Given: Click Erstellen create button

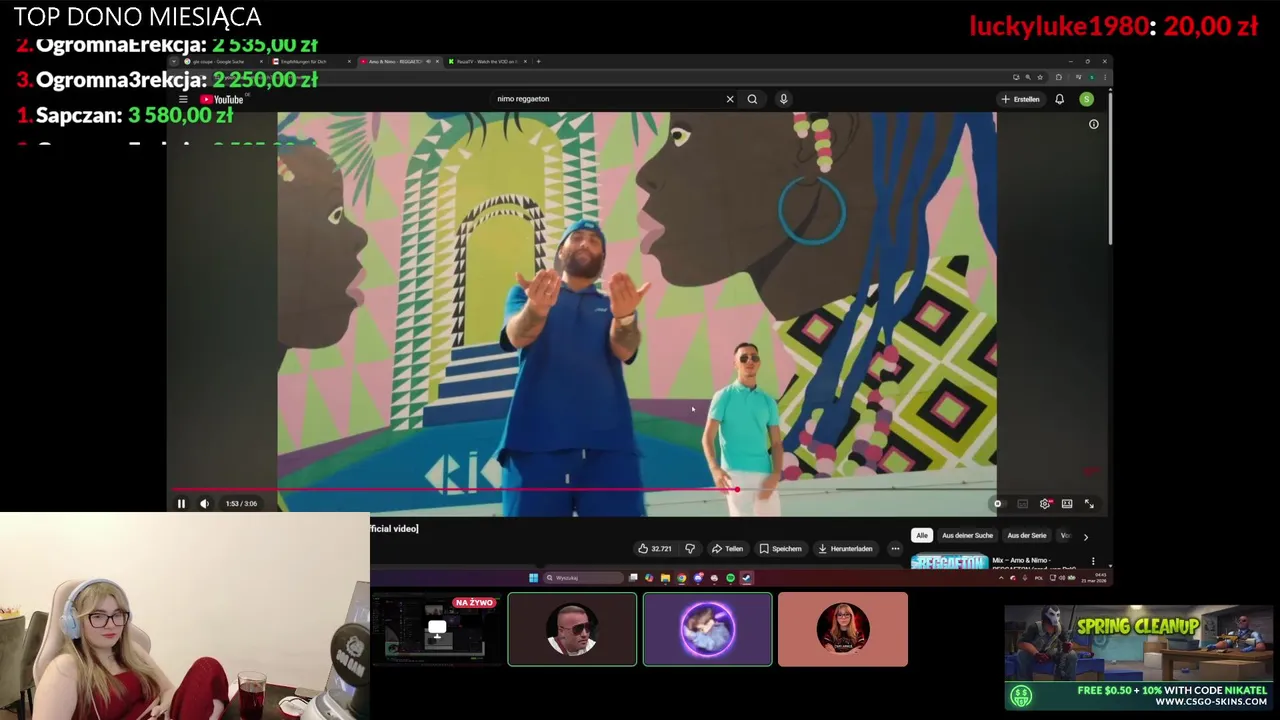Looking at the screenshot, I should [1020, 99].
